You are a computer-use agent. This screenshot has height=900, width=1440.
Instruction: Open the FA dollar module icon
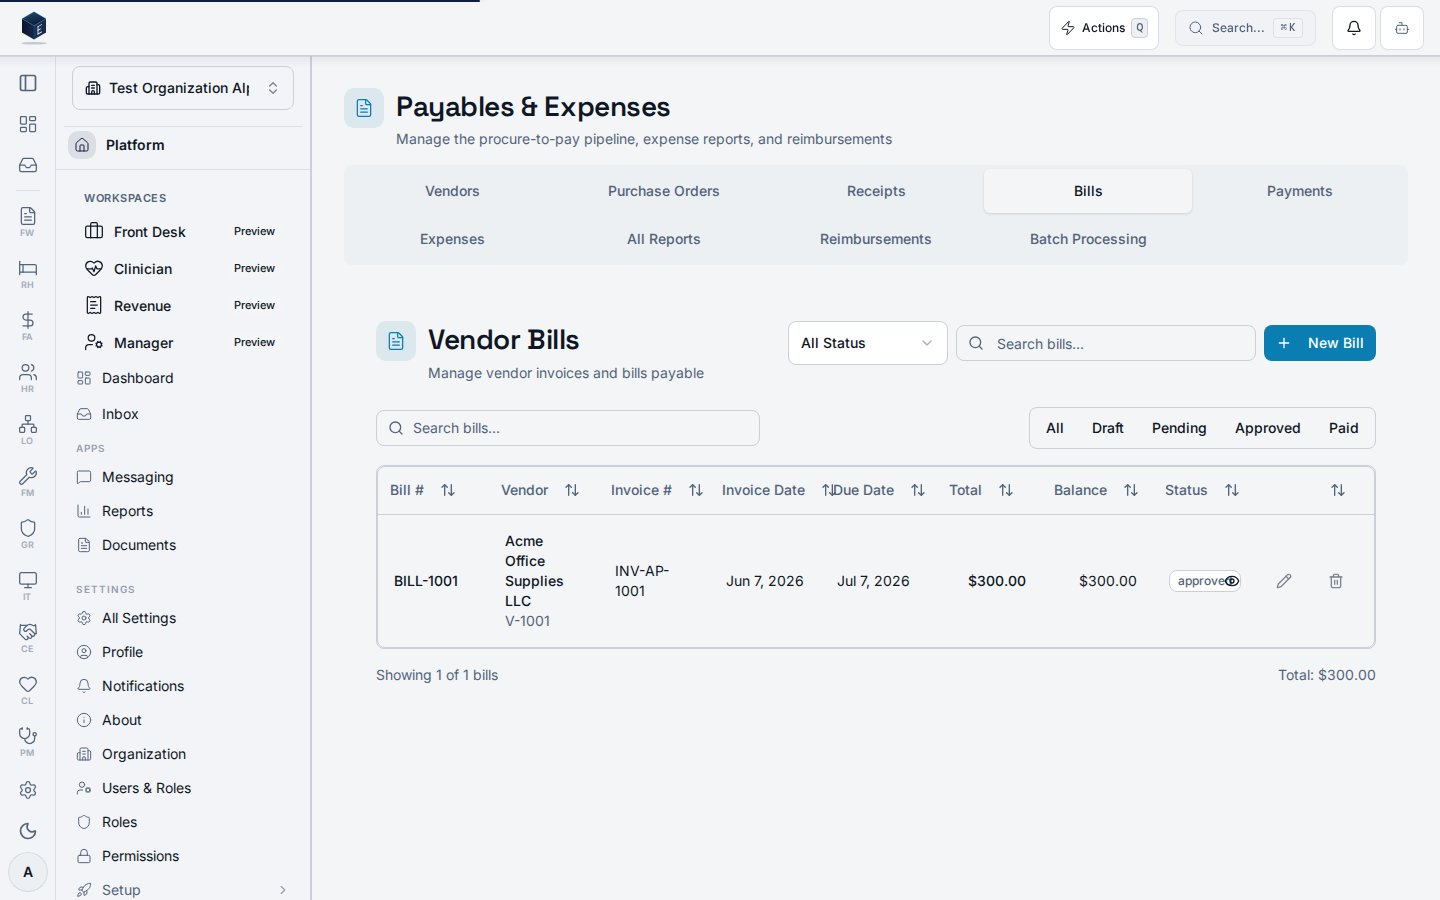point(28,325)
